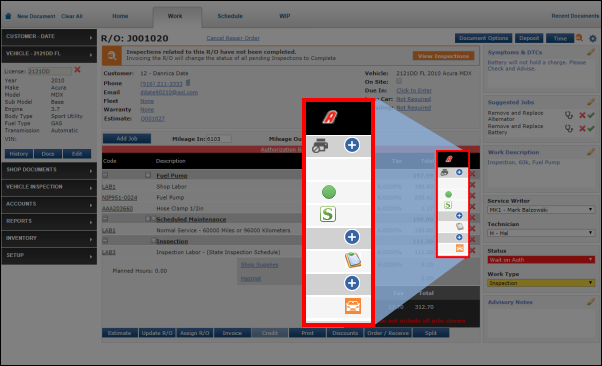This screenshot has height=366, width=602.
Task: Open the Service Writer dropdown
Action: [541, 210]
